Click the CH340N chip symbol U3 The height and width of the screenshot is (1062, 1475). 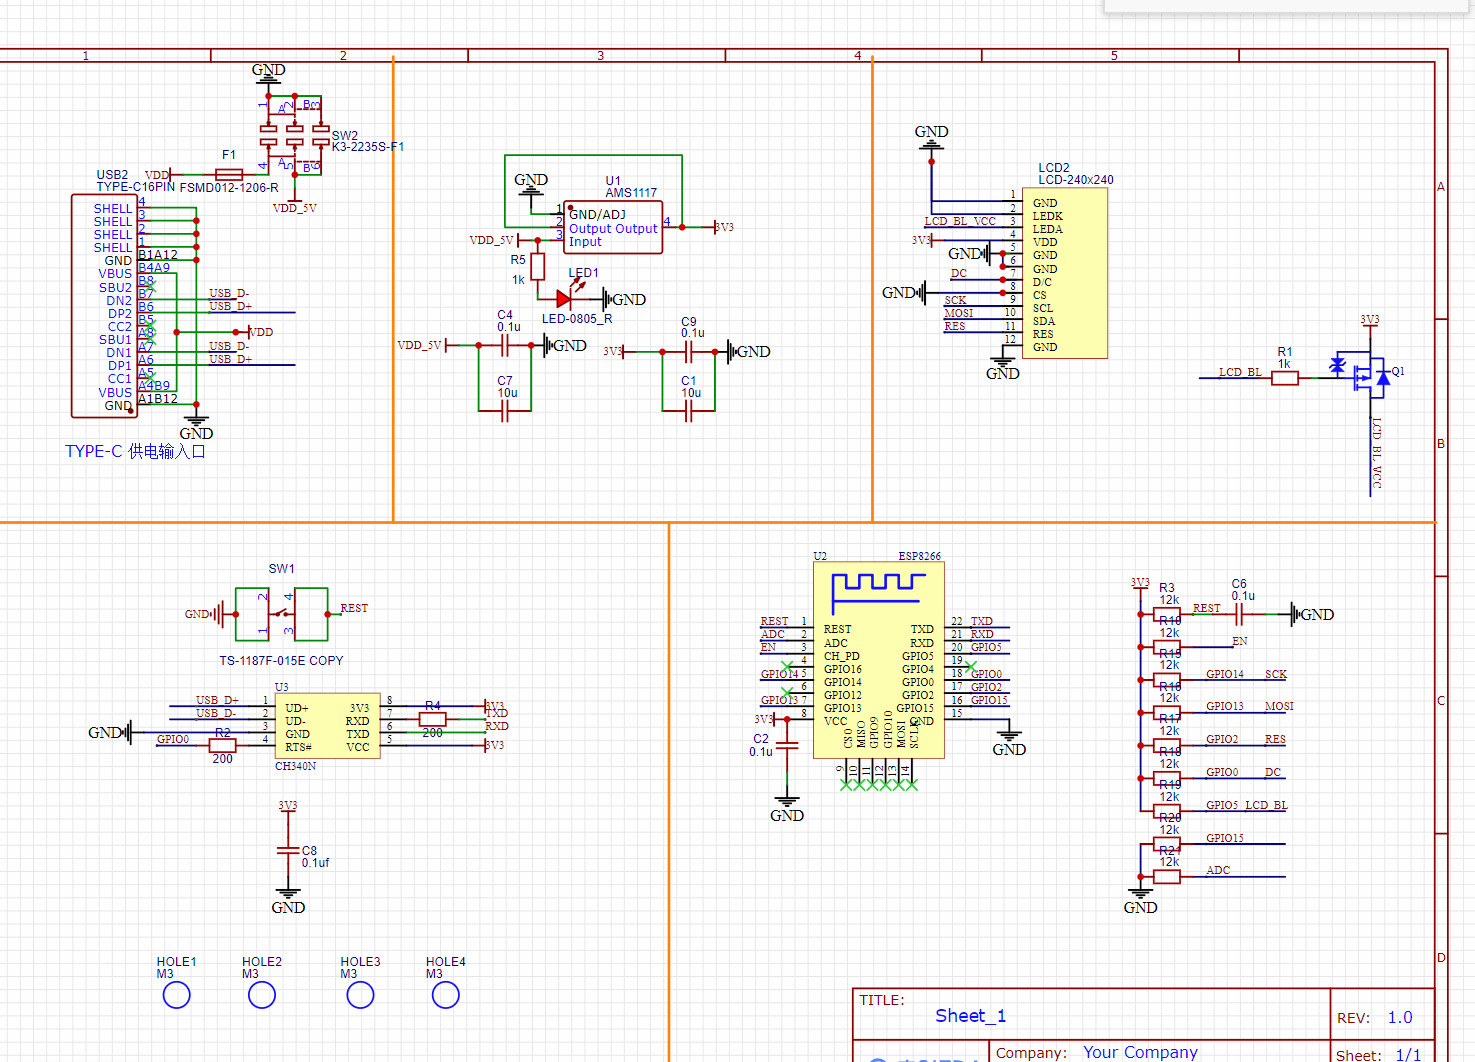click(327, 725)
